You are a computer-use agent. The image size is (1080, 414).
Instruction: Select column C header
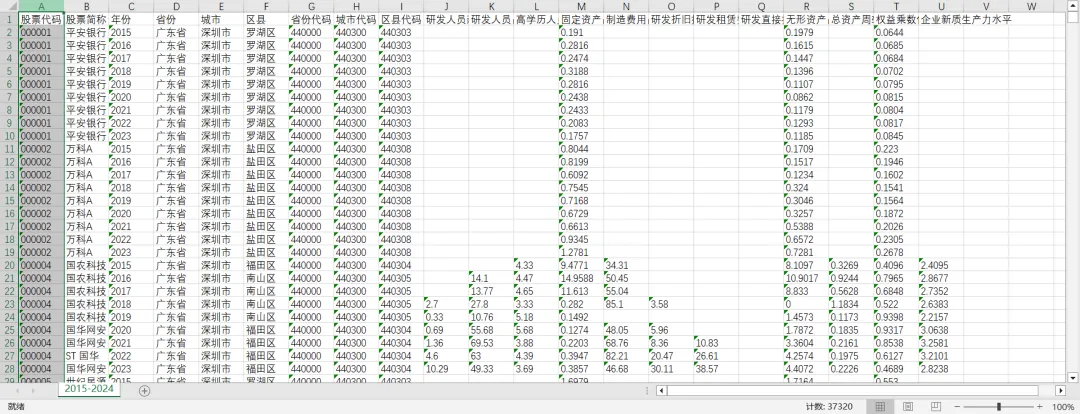(x=131, y=7)
